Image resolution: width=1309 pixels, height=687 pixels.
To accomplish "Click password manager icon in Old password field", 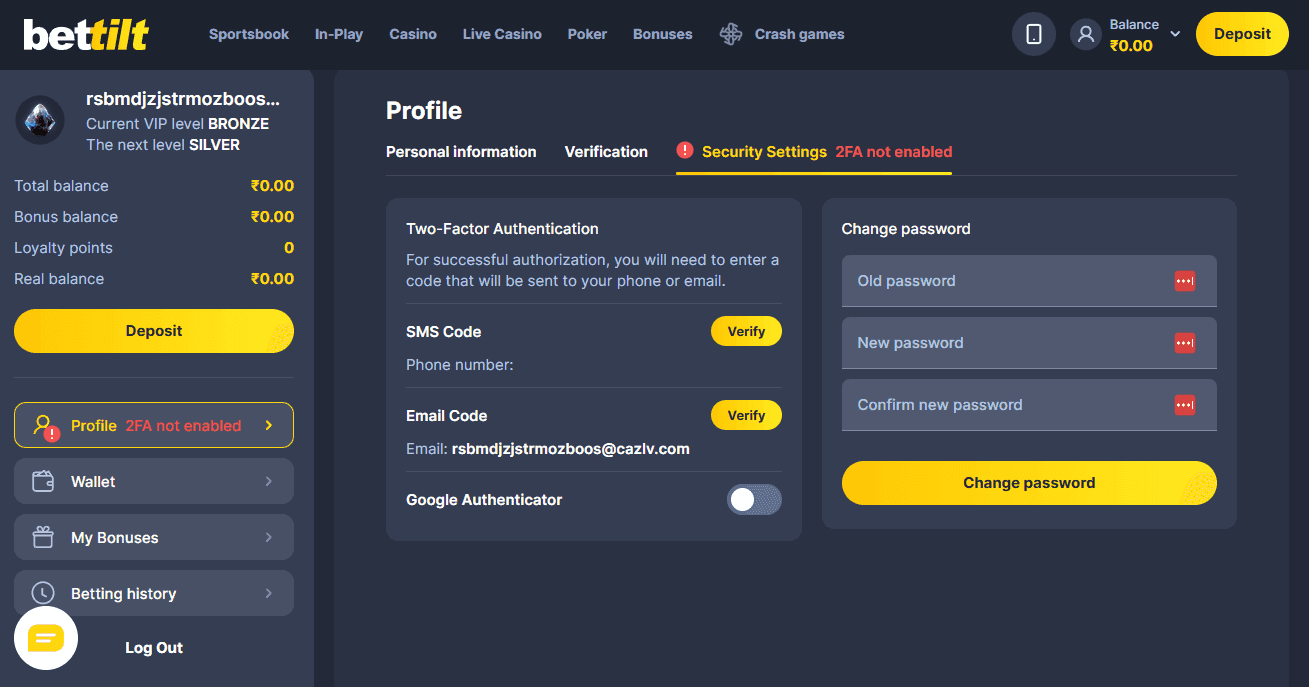I will [1185, 281].
